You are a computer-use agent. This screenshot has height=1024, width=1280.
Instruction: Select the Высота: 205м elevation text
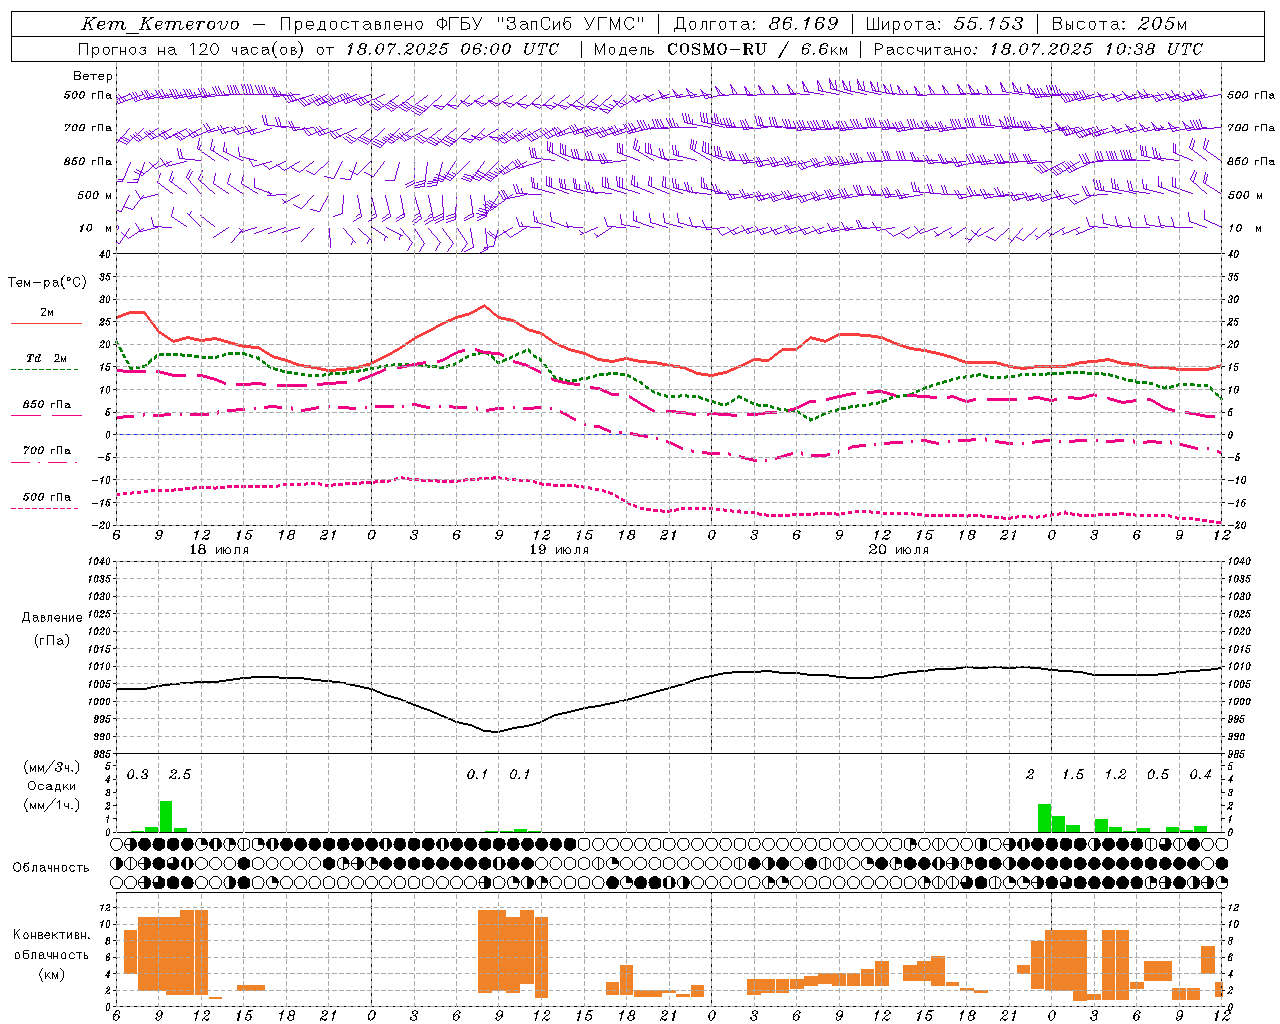point(1119,24)
